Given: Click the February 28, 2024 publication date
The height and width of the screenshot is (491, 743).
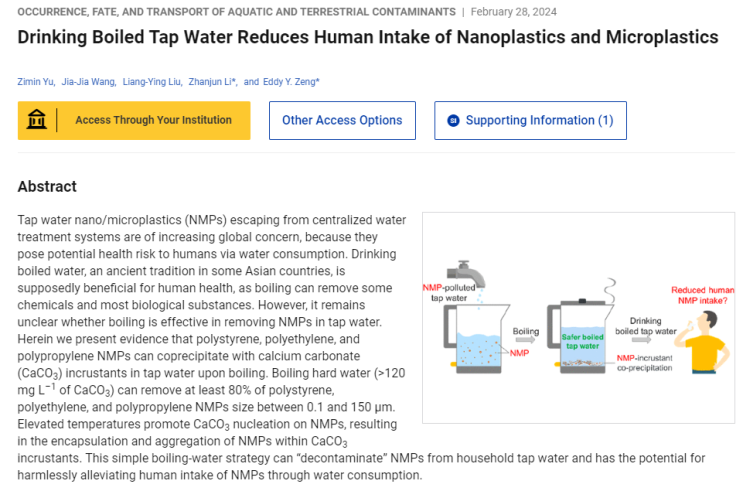Looking at the screenshot, I should point(514,11).
